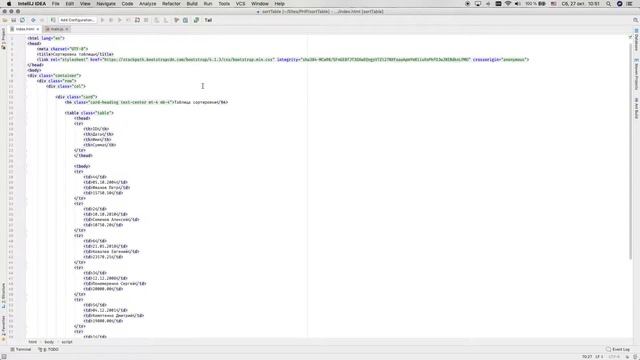Click the Synchronize refresh toolbar icon
Screen dimensions: 640x360
pyautogui.click(x=22, y=20)
